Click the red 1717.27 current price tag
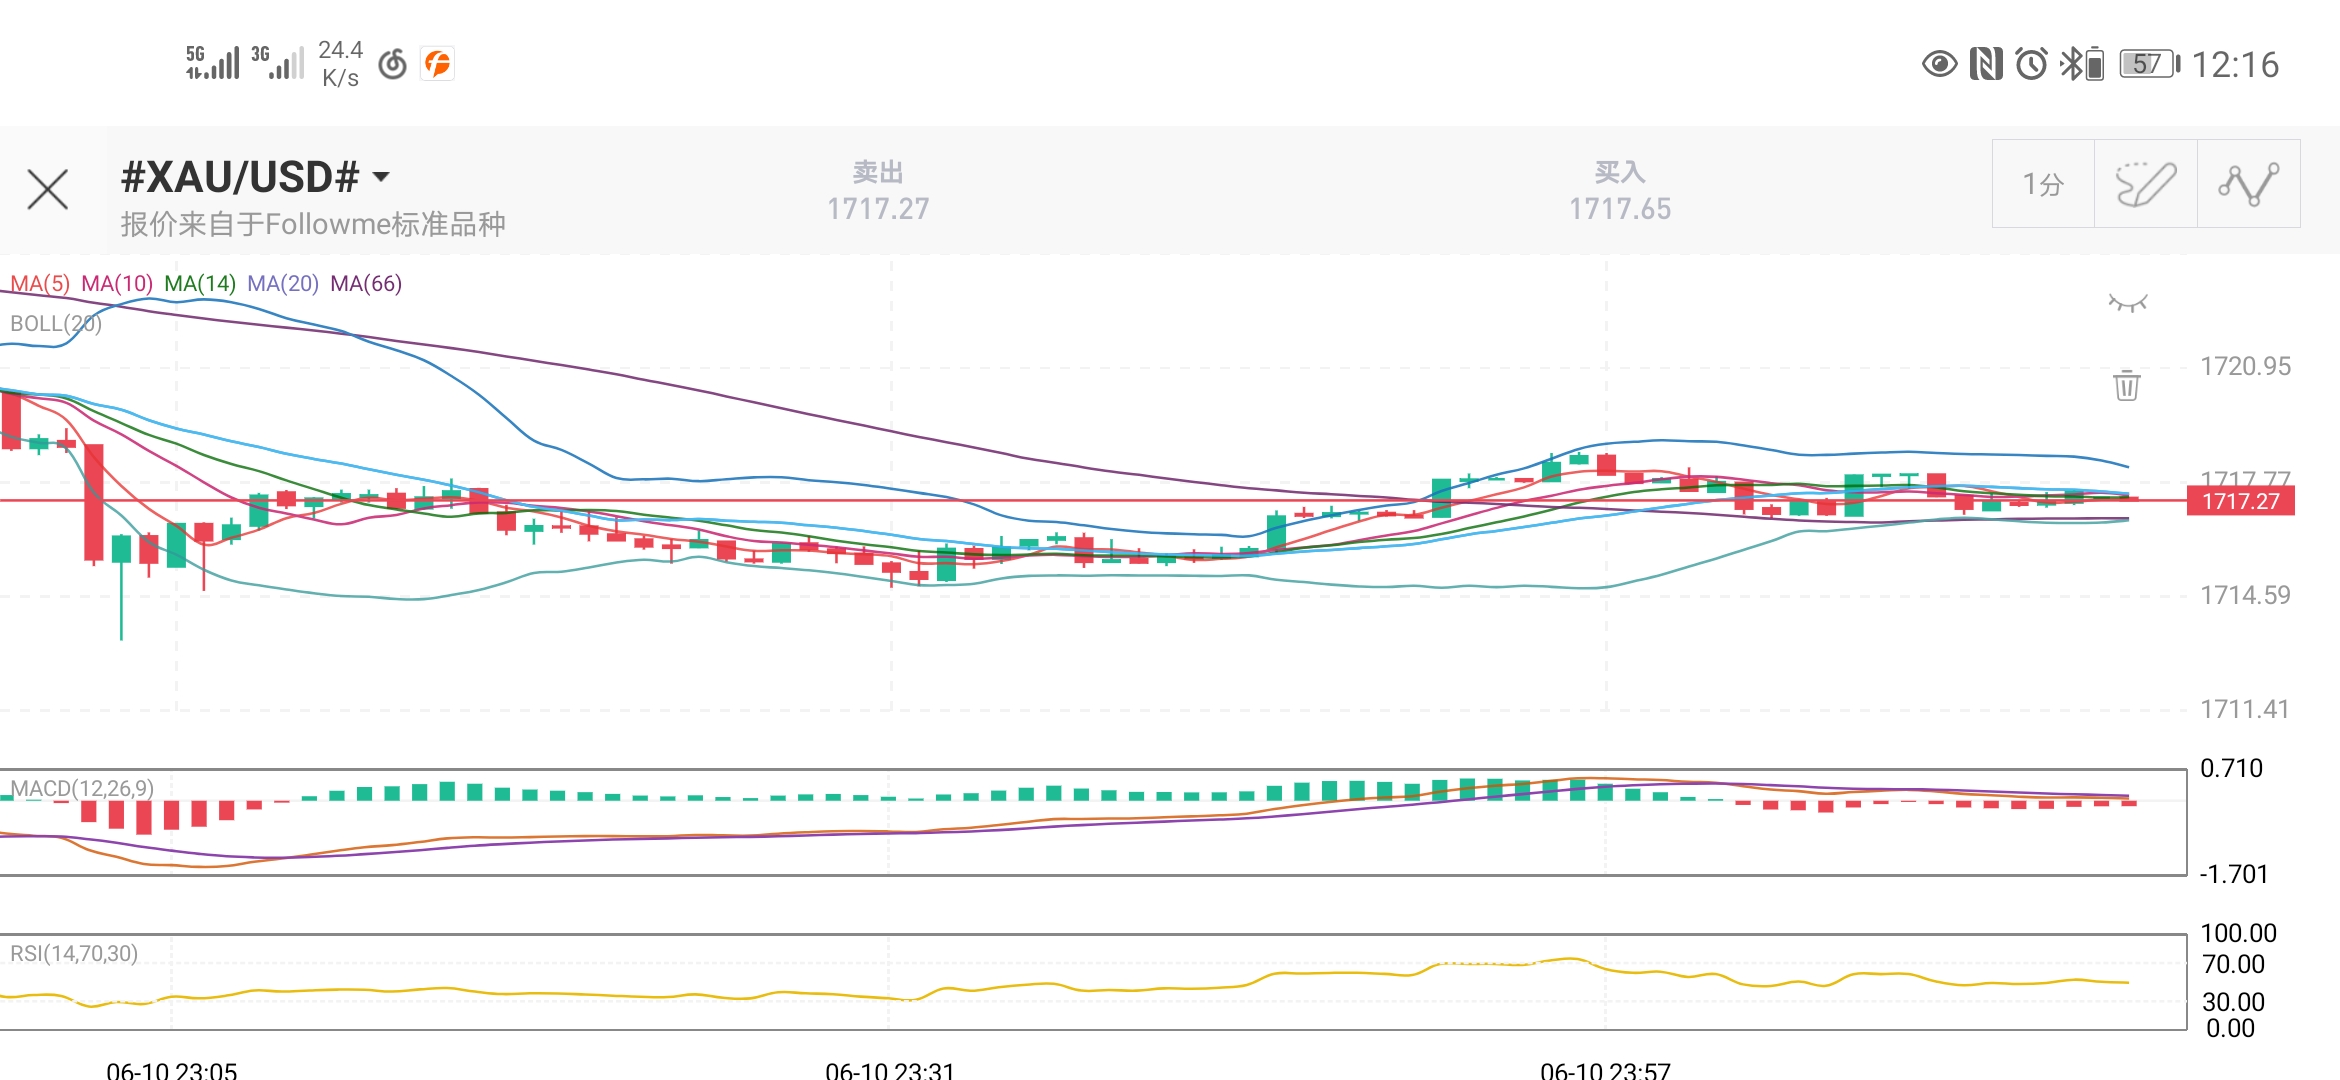 coord(2240,500)
